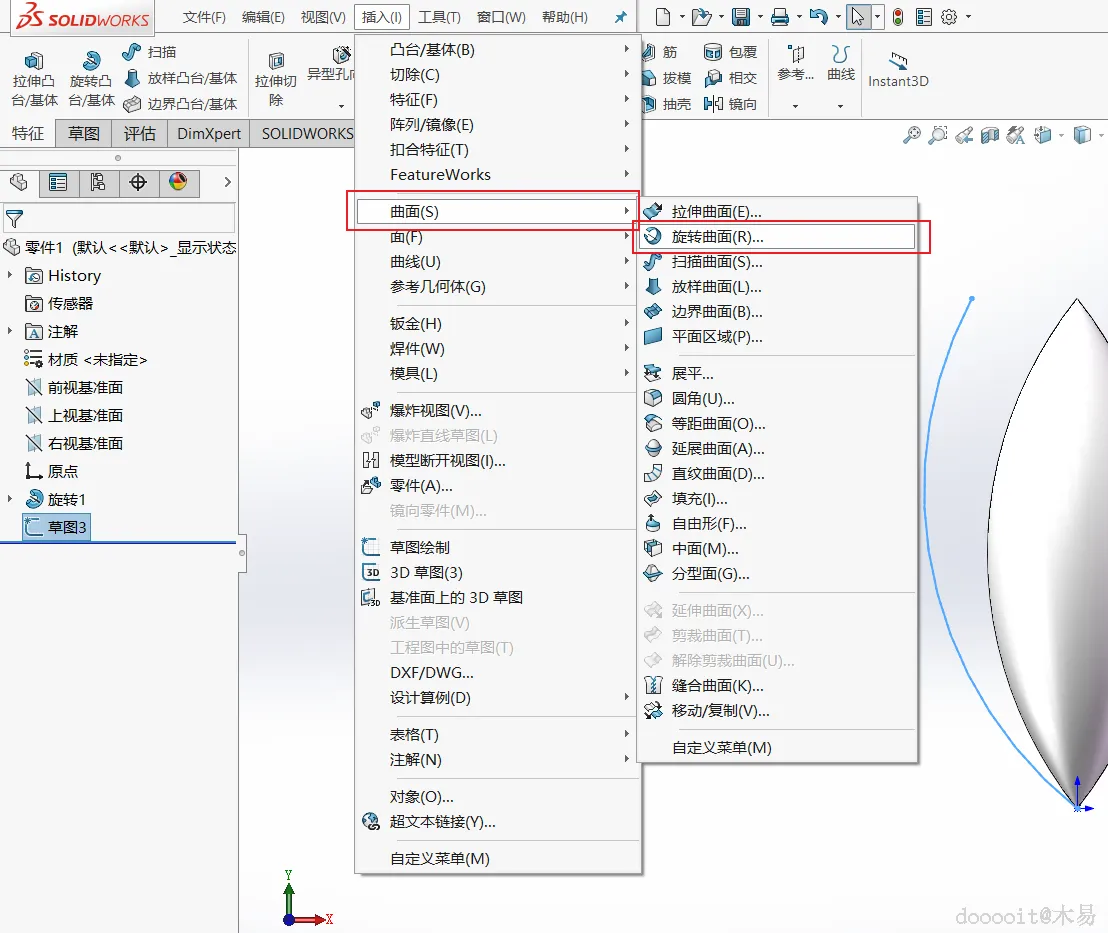Open the 文件(F) File menu
1108x933 pixels.
[204, 17]
